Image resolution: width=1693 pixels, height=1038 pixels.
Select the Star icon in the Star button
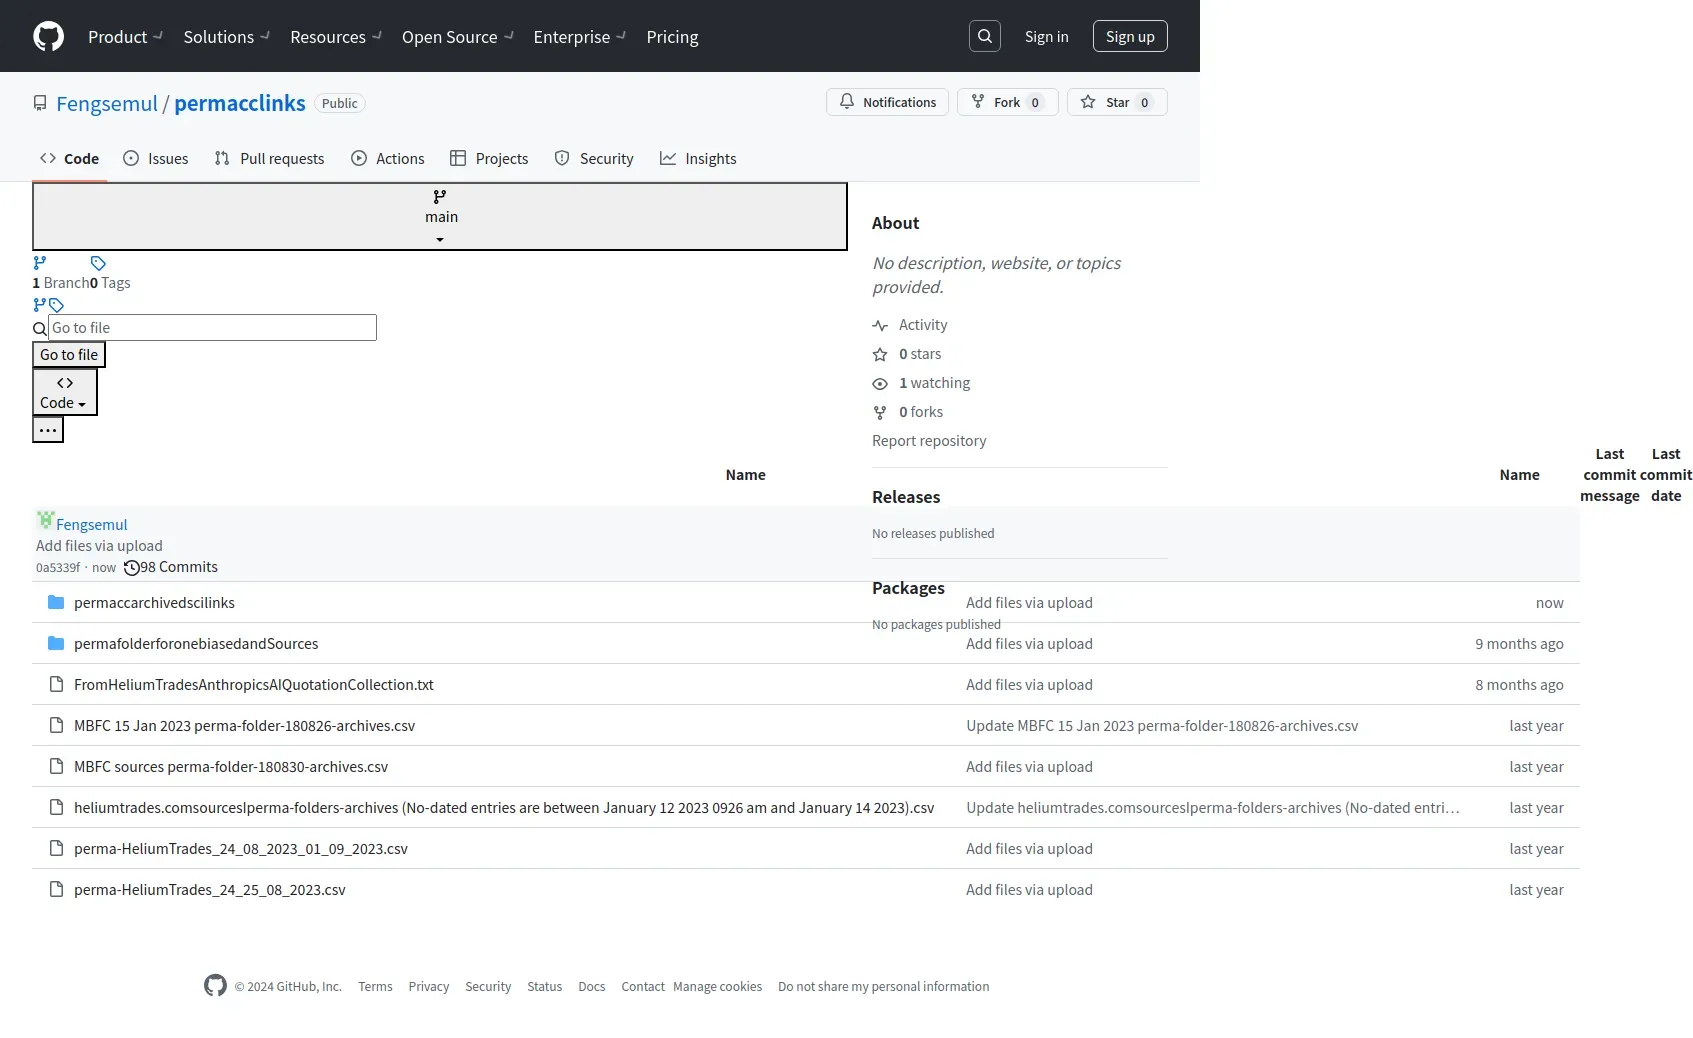click(1088, 102)
